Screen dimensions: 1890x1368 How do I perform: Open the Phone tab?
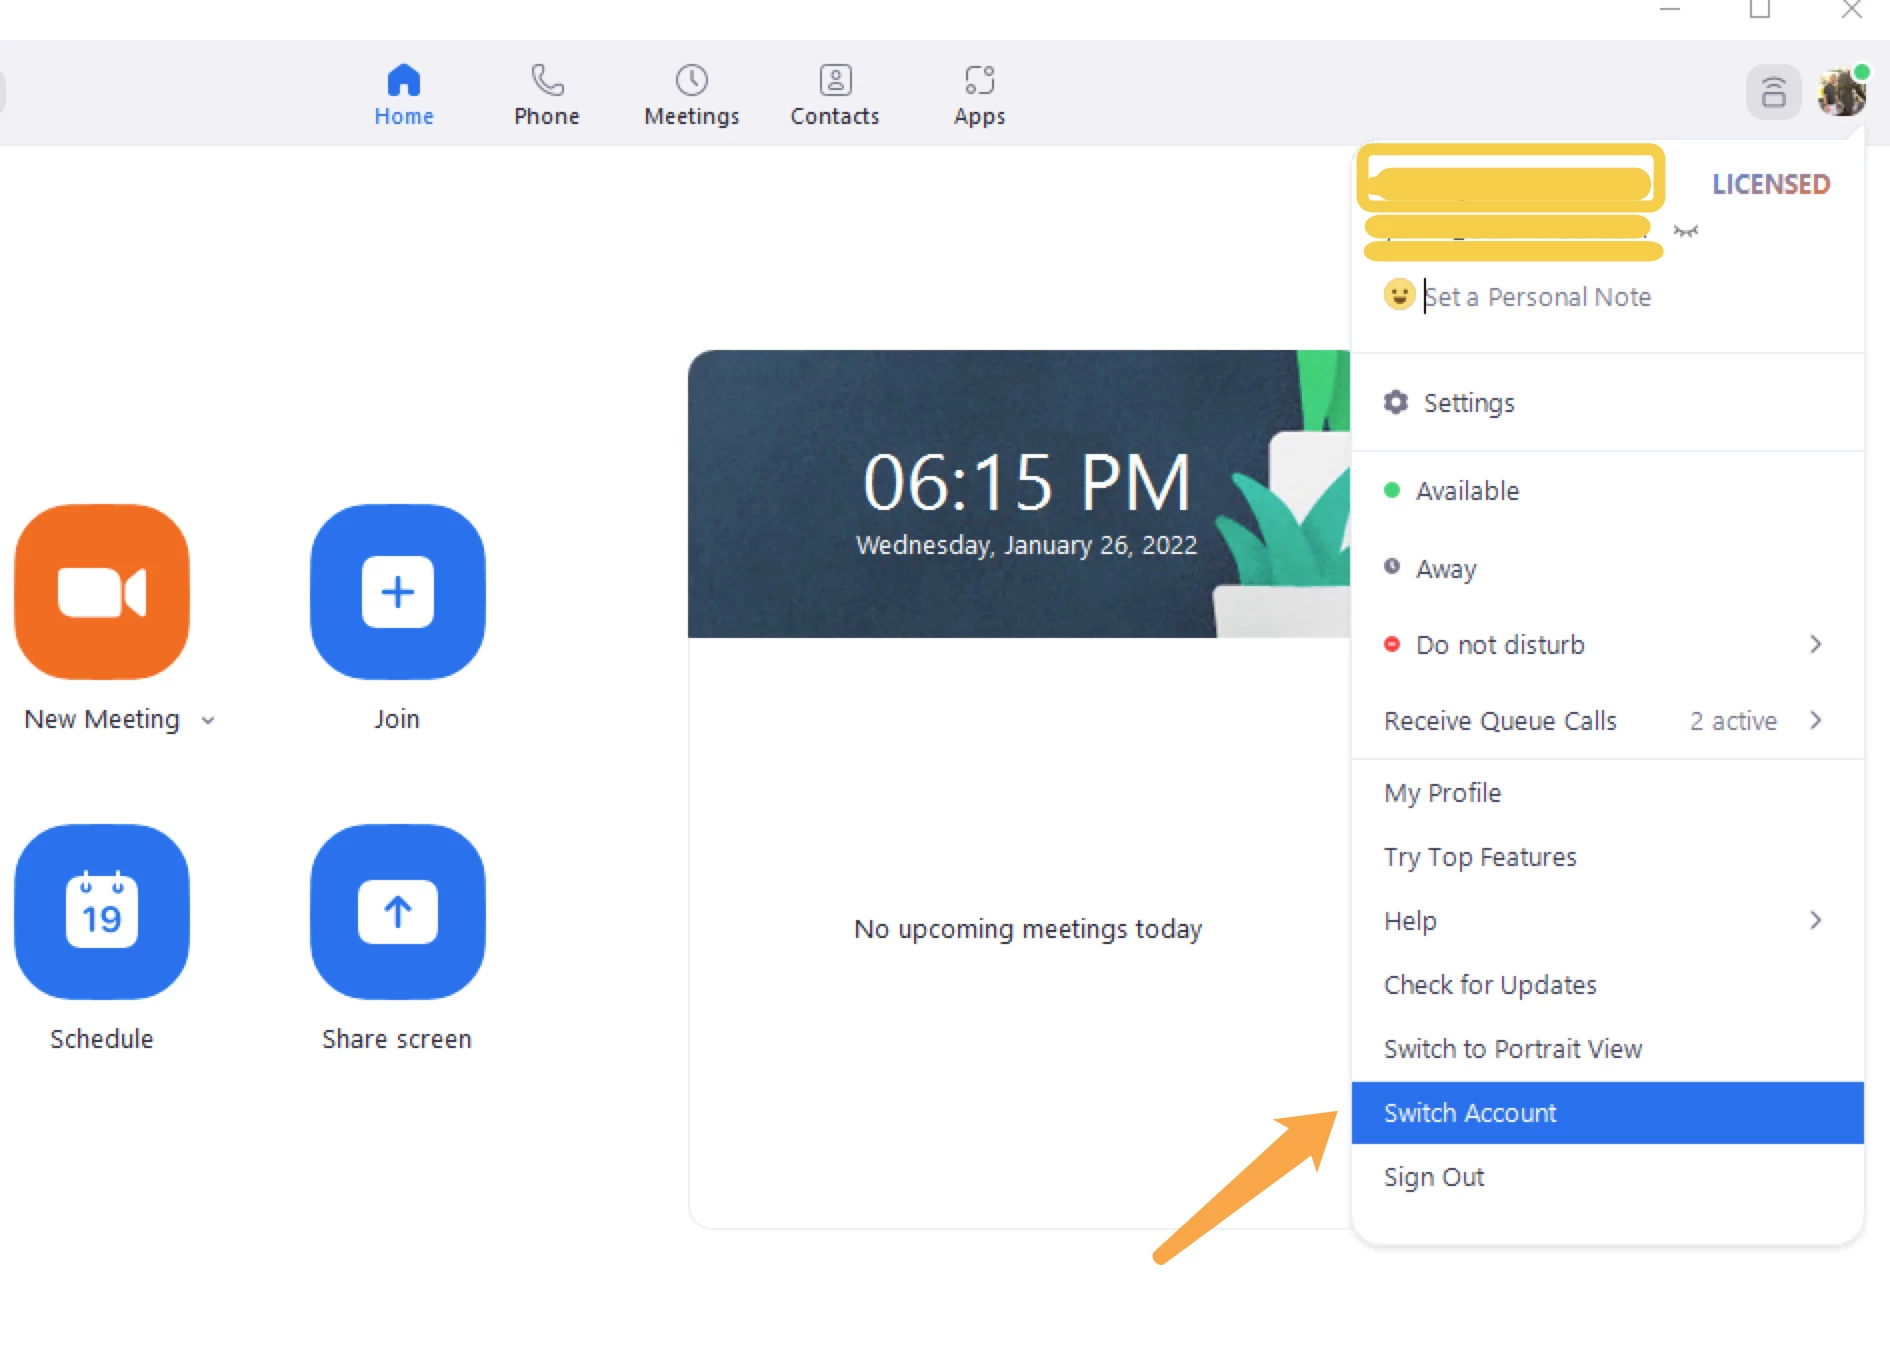click(x=547, y=95)
